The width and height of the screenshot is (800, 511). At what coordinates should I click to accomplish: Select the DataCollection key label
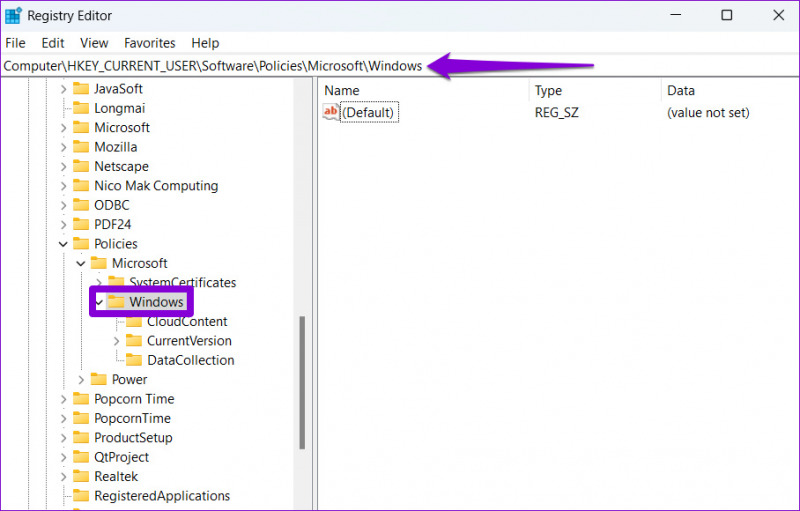tap(191, 361)
